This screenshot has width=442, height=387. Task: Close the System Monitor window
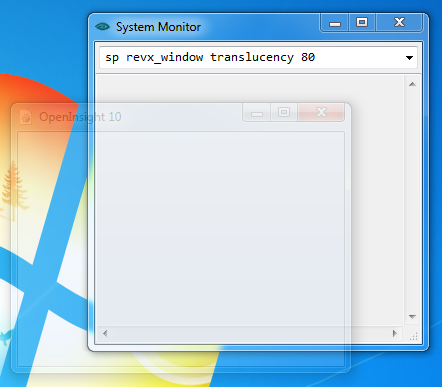[399, 23]
